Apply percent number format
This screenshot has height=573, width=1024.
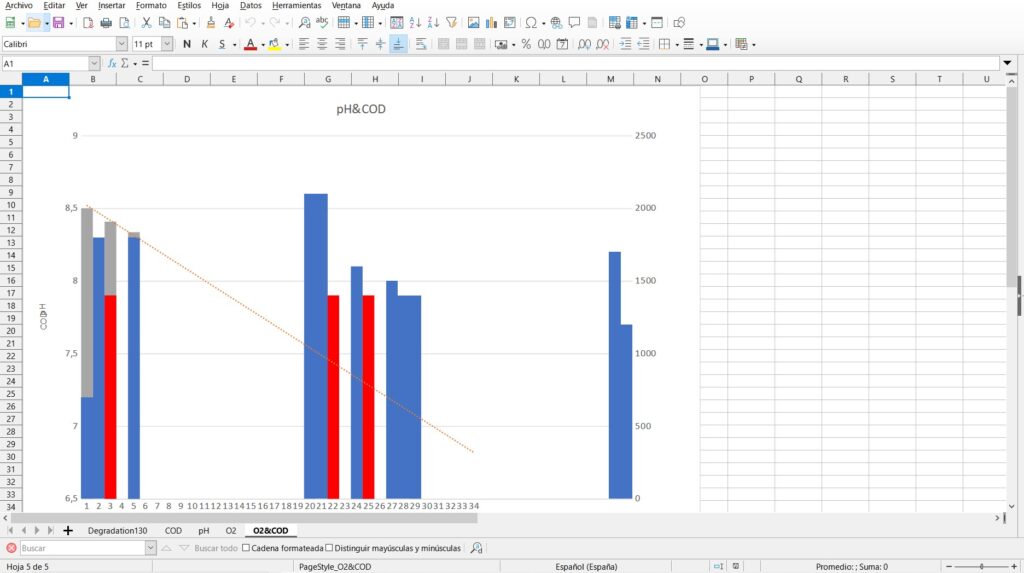pos(526,44)
